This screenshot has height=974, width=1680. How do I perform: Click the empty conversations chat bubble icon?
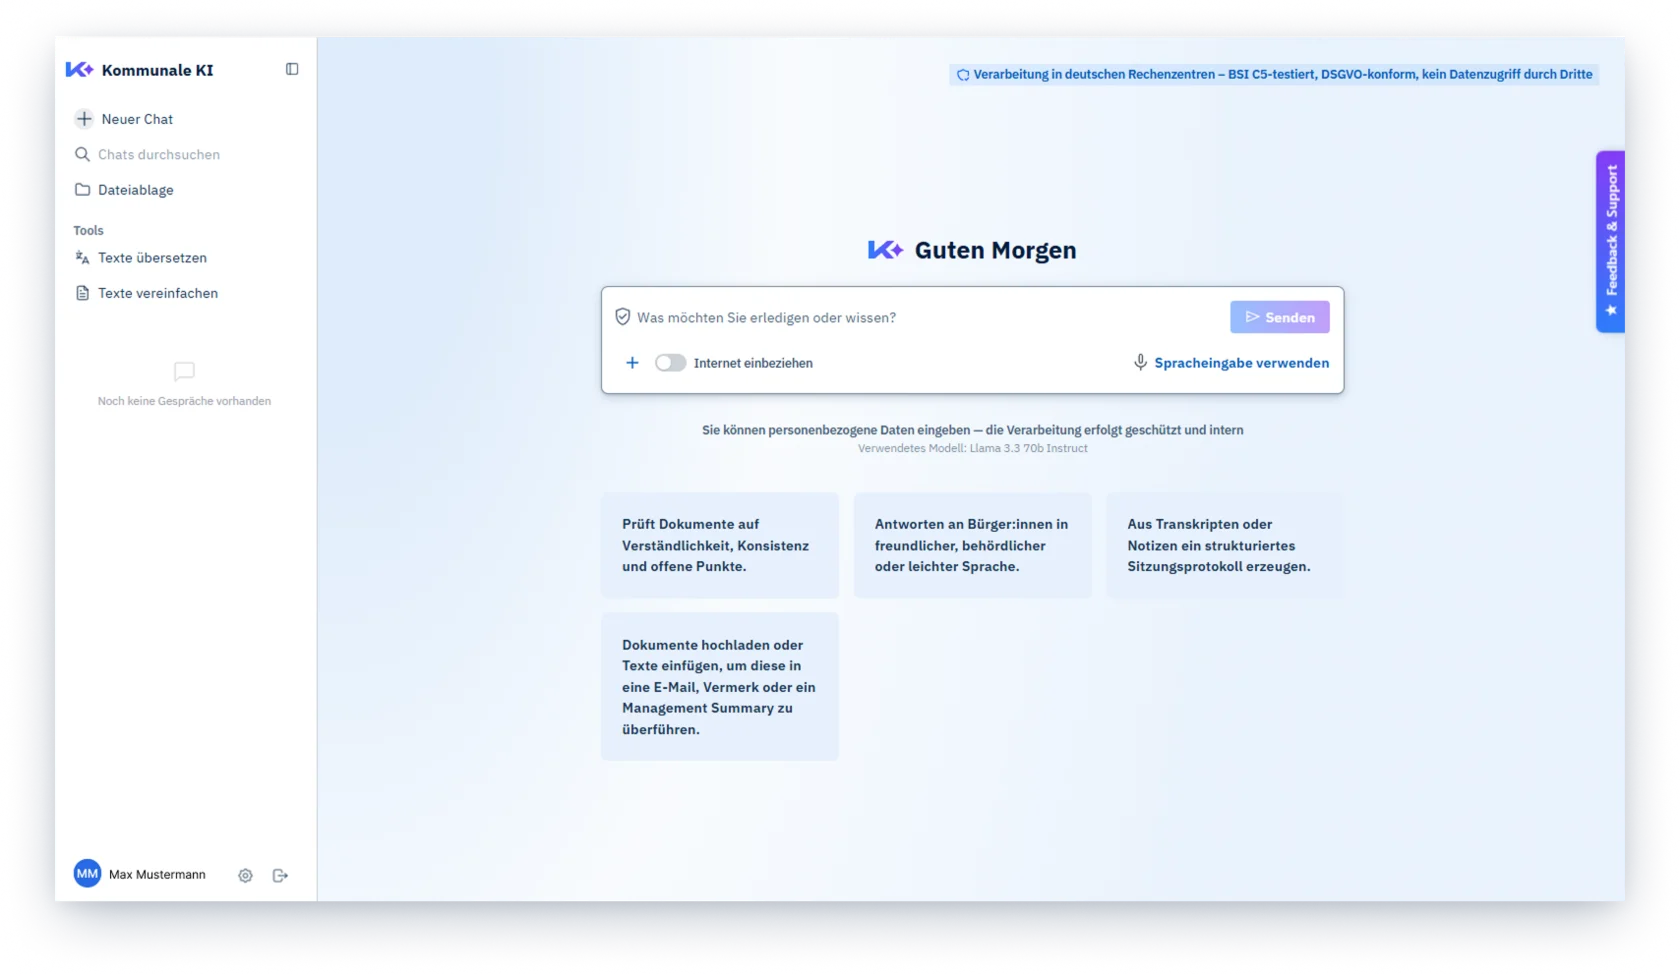tap(184, 371)
